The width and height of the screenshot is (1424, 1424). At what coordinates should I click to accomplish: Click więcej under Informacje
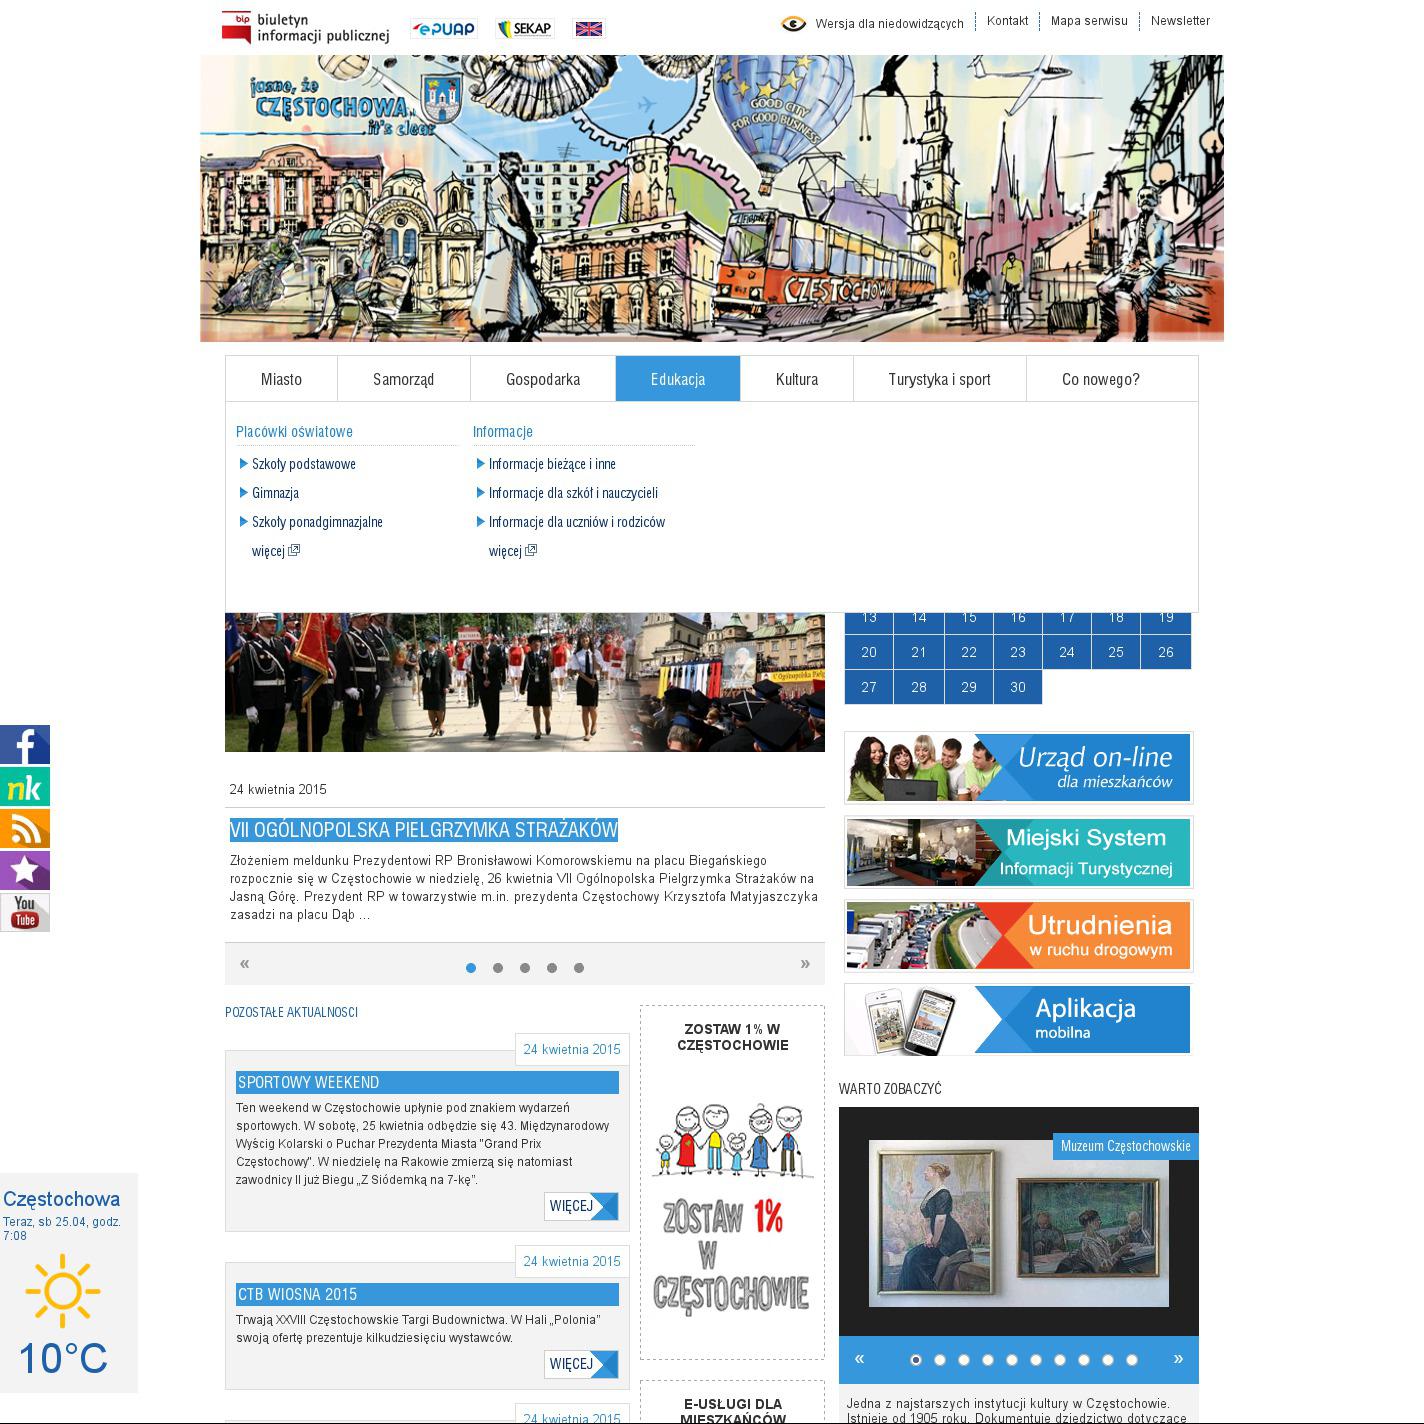coord(513,551)
